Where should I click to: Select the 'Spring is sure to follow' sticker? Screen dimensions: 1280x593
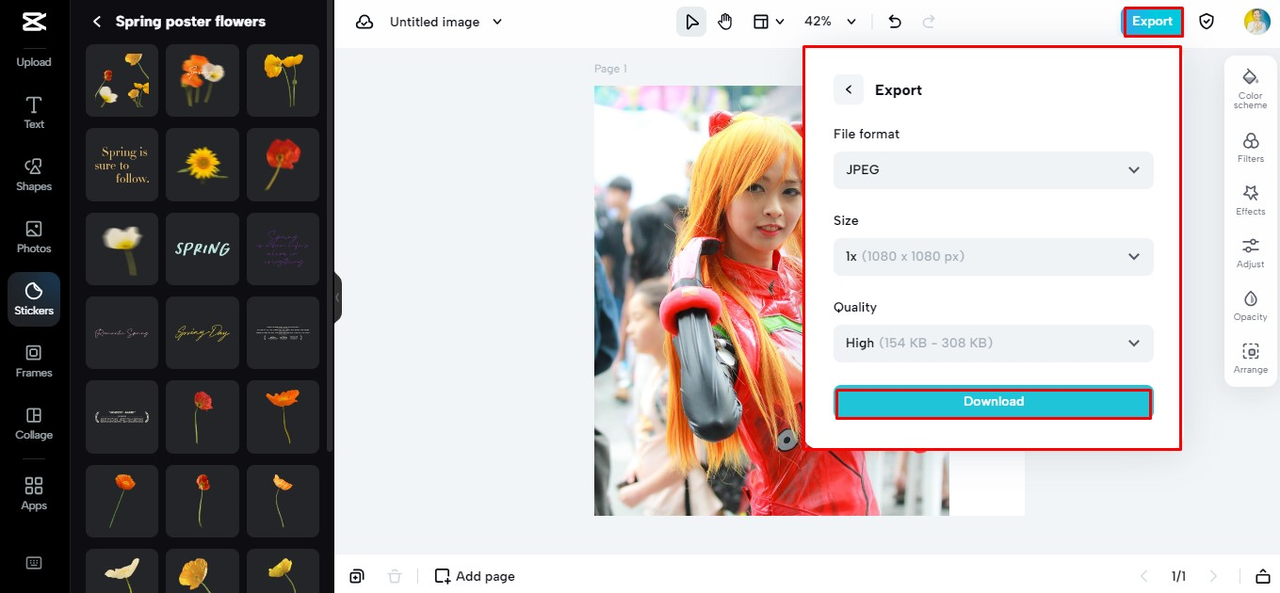click(x=122, y=164)
